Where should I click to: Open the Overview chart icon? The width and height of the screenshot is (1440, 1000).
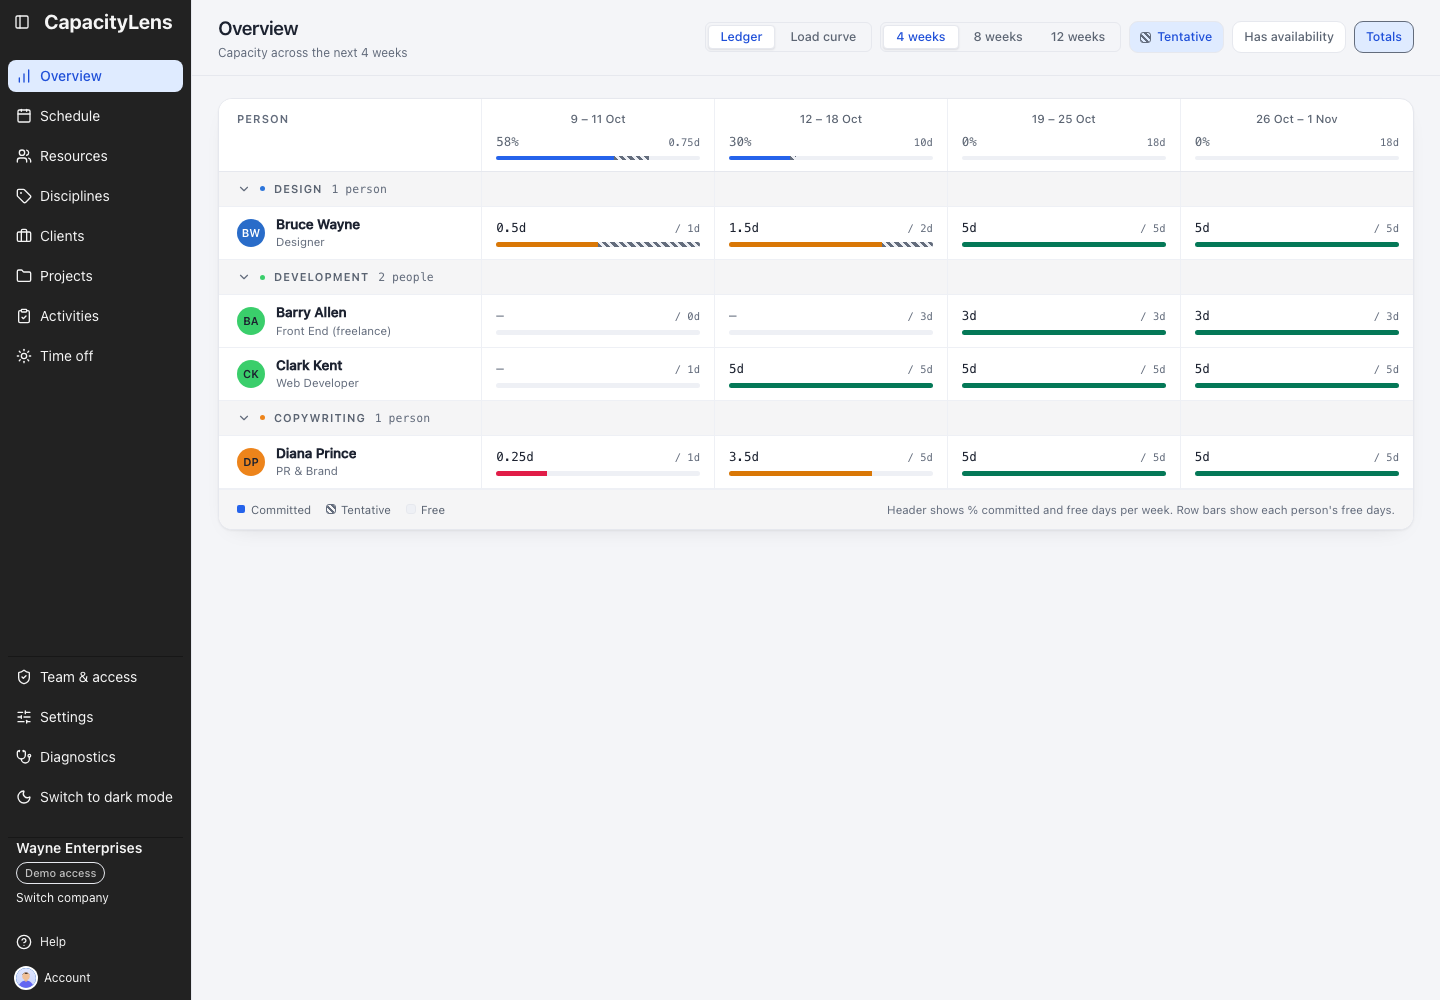[x=24, y=76]
